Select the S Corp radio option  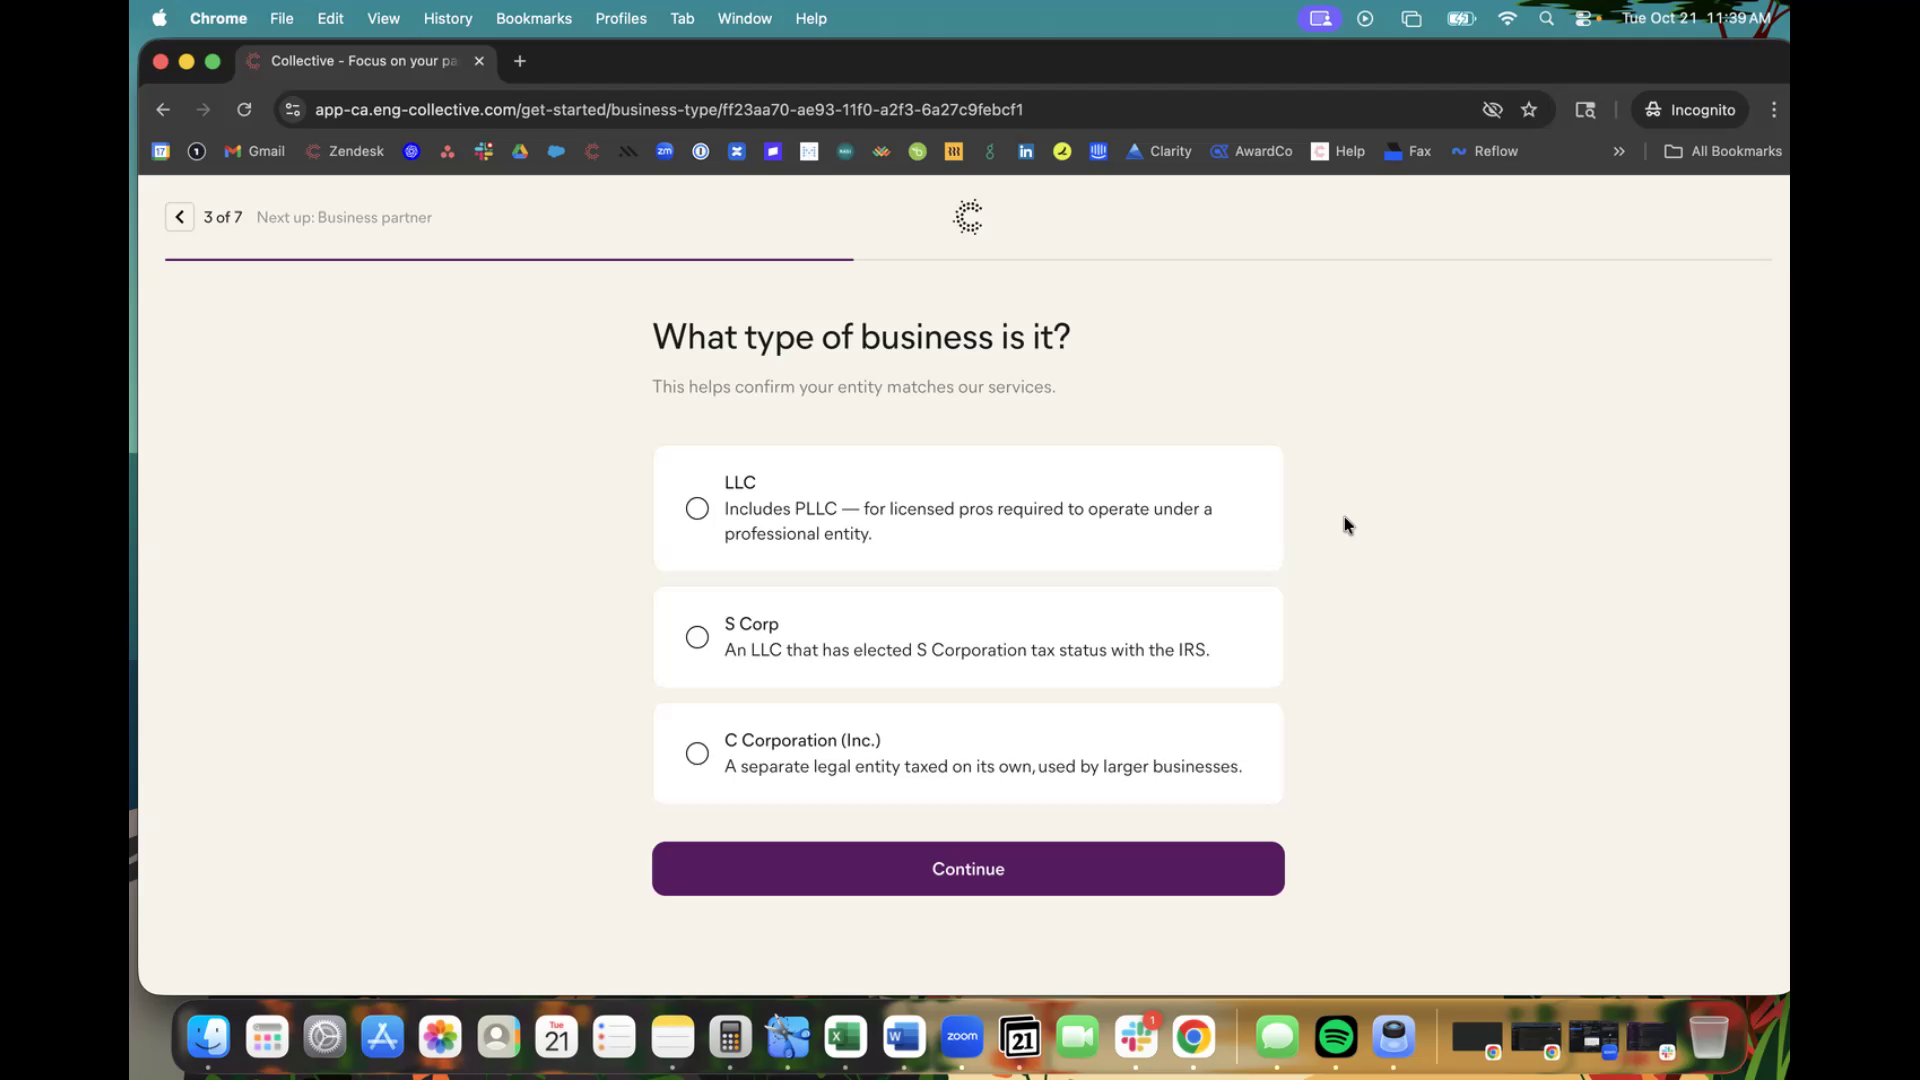(697, 637)
